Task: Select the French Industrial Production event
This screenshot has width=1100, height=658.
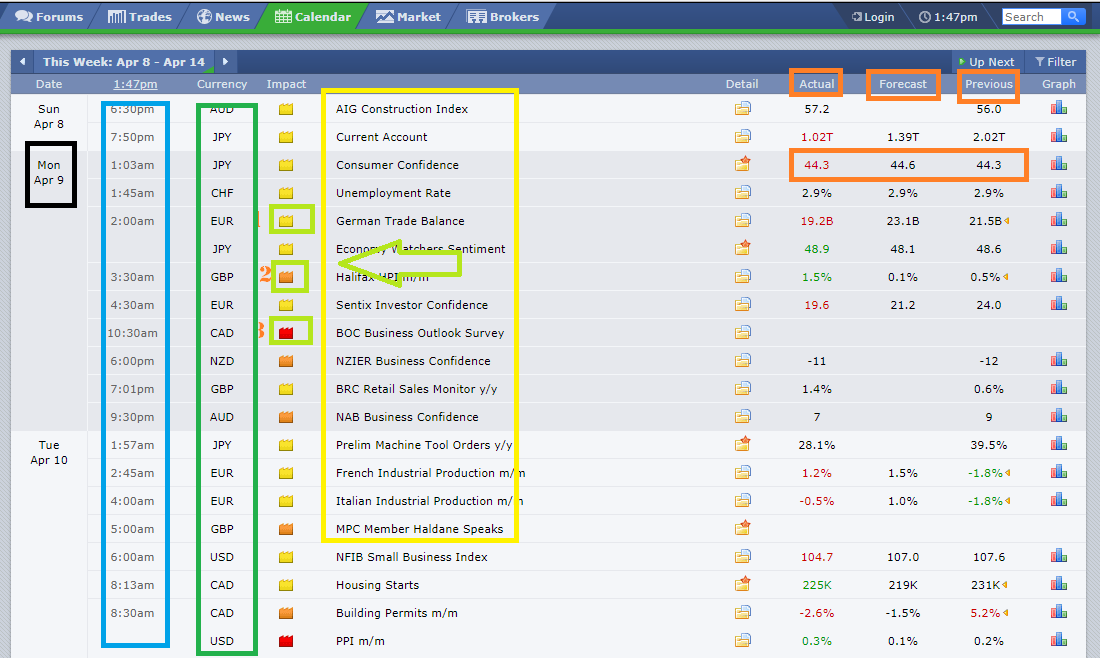Action: (x=430, y=473)
